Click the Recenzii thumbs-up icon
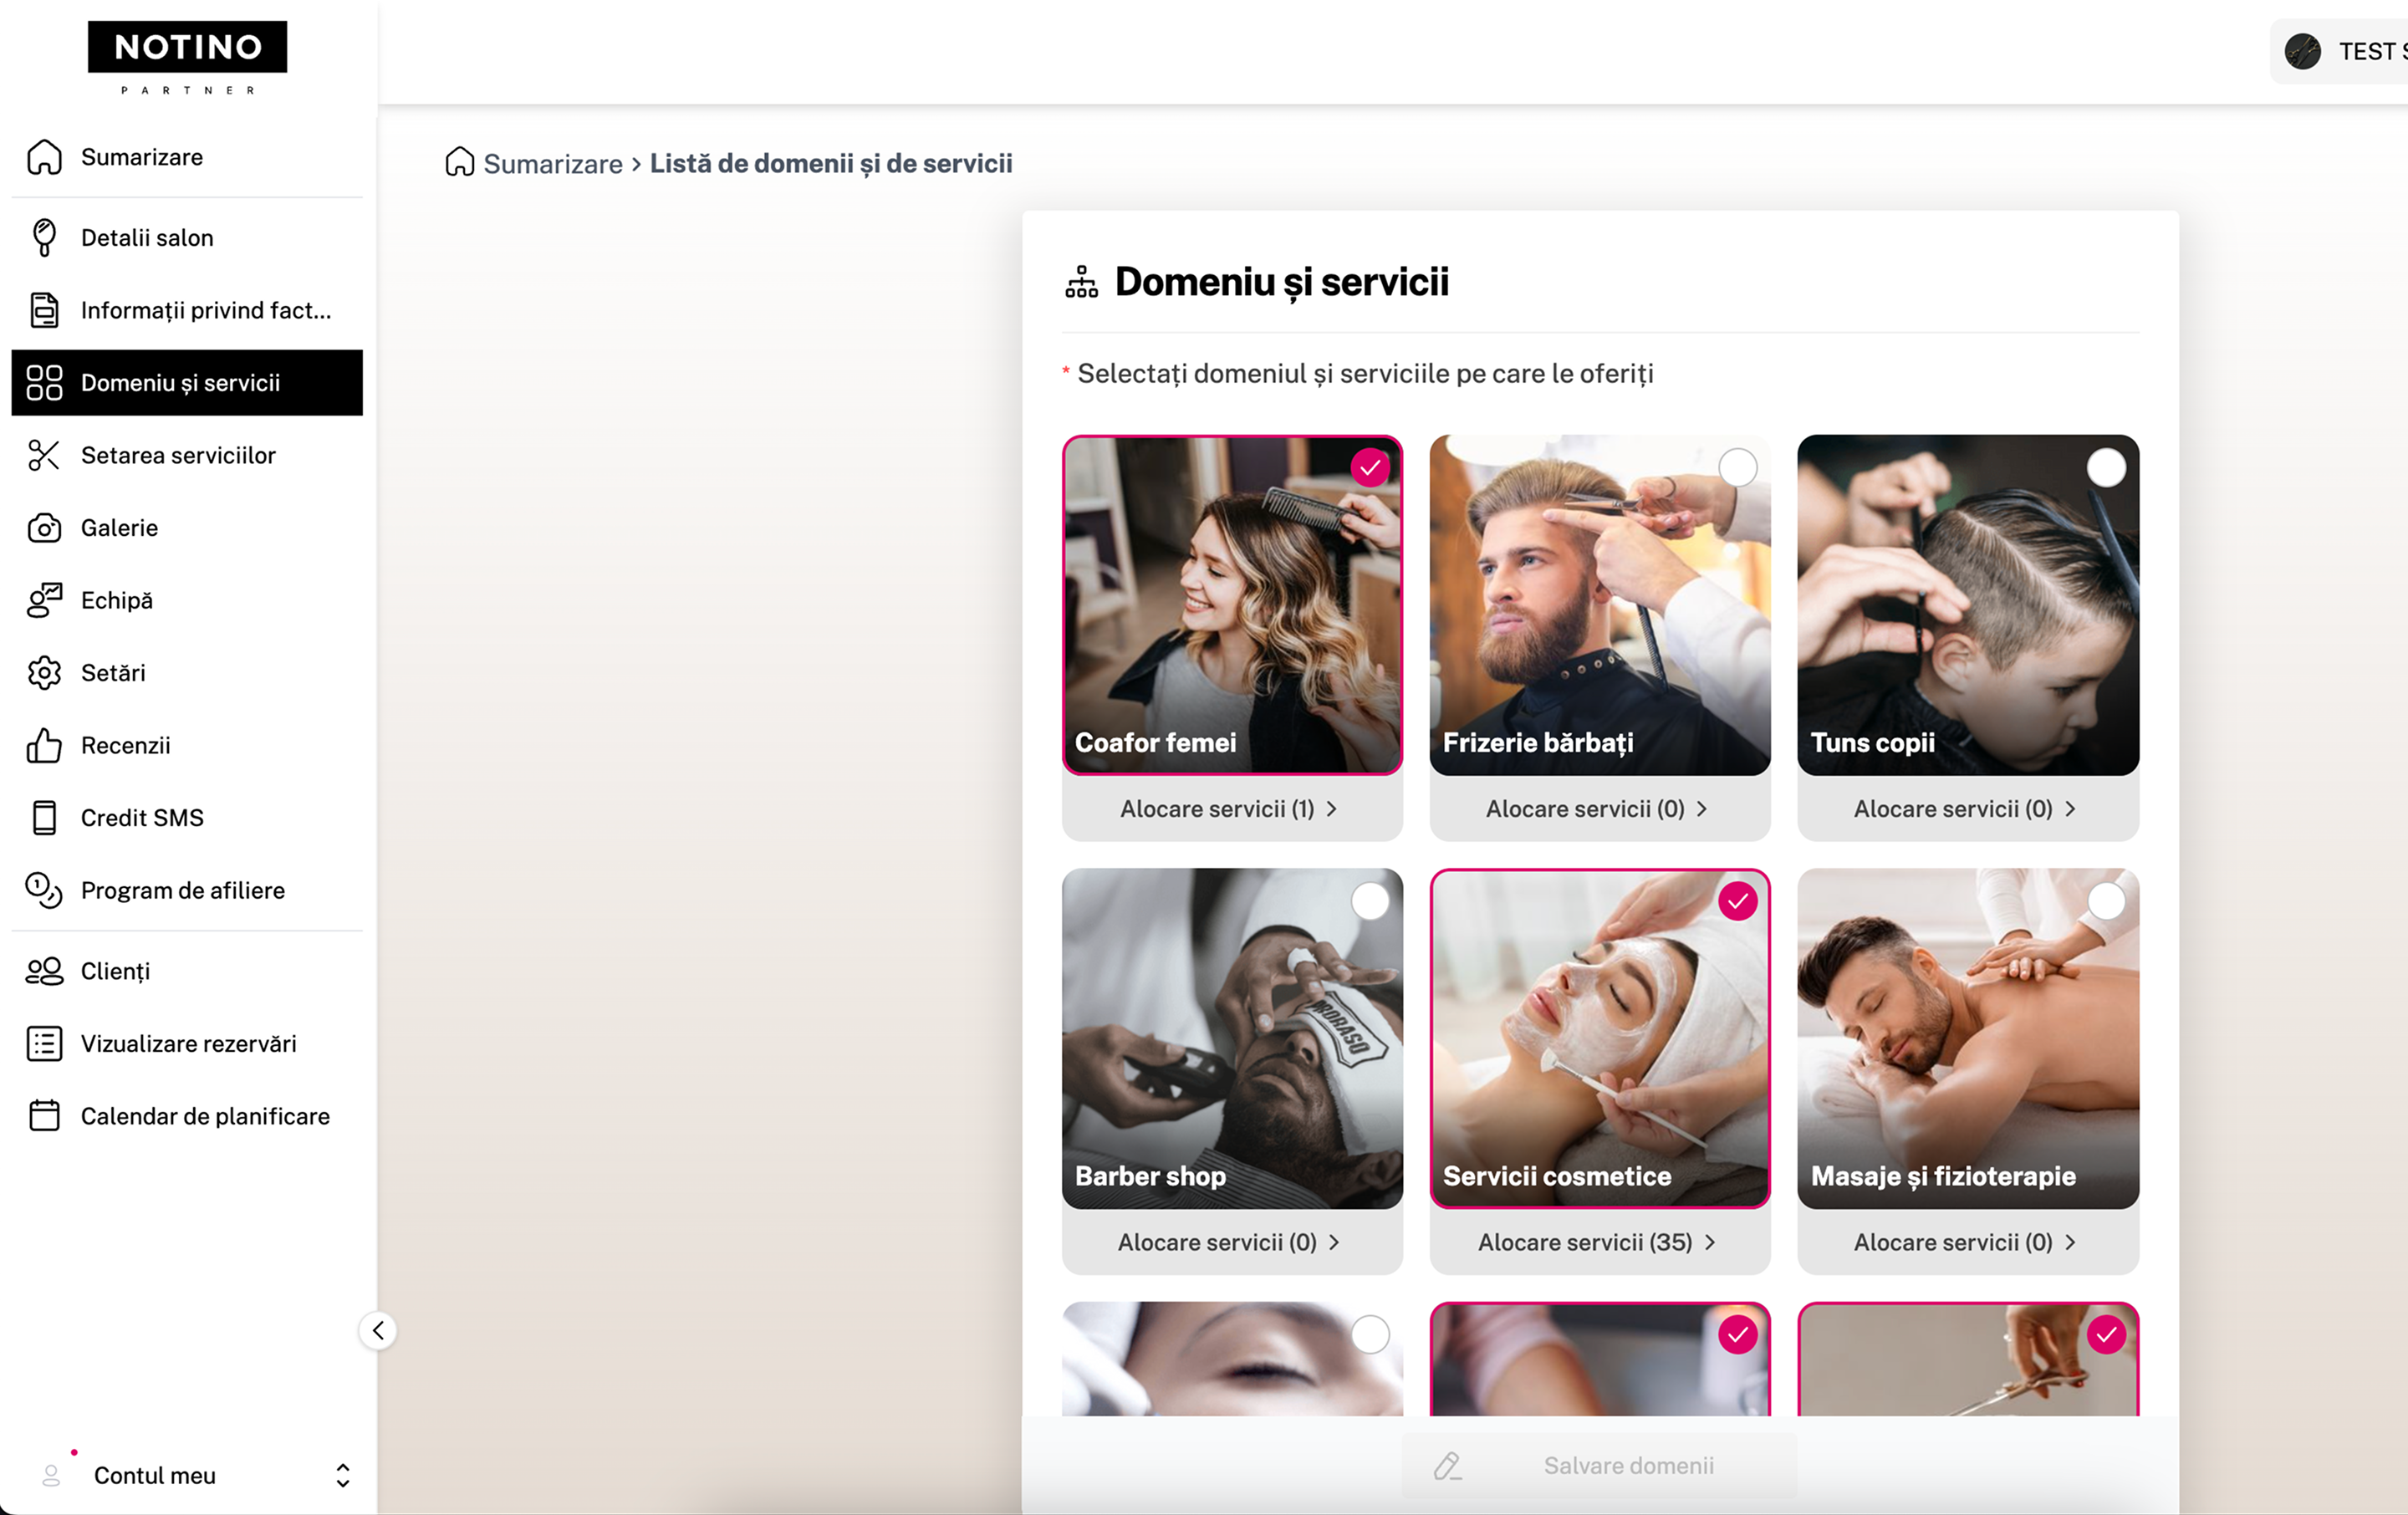 tap(44, 745)
